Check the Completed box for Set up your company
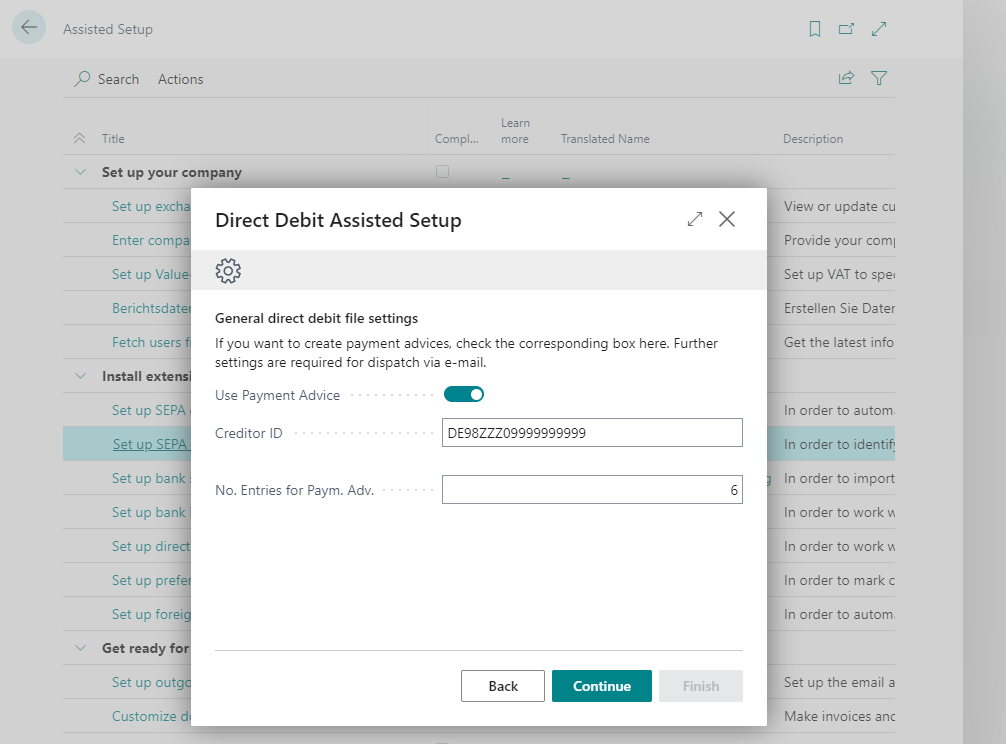 click(x=442, y=171)
